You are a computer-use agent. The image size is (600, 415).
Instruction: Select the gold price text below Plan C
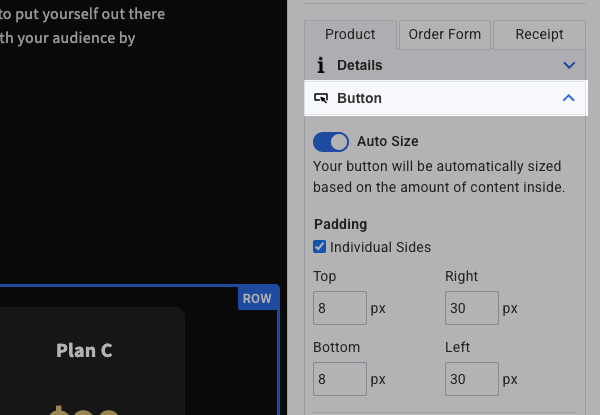pyautogui.click(x=84, y=409)
